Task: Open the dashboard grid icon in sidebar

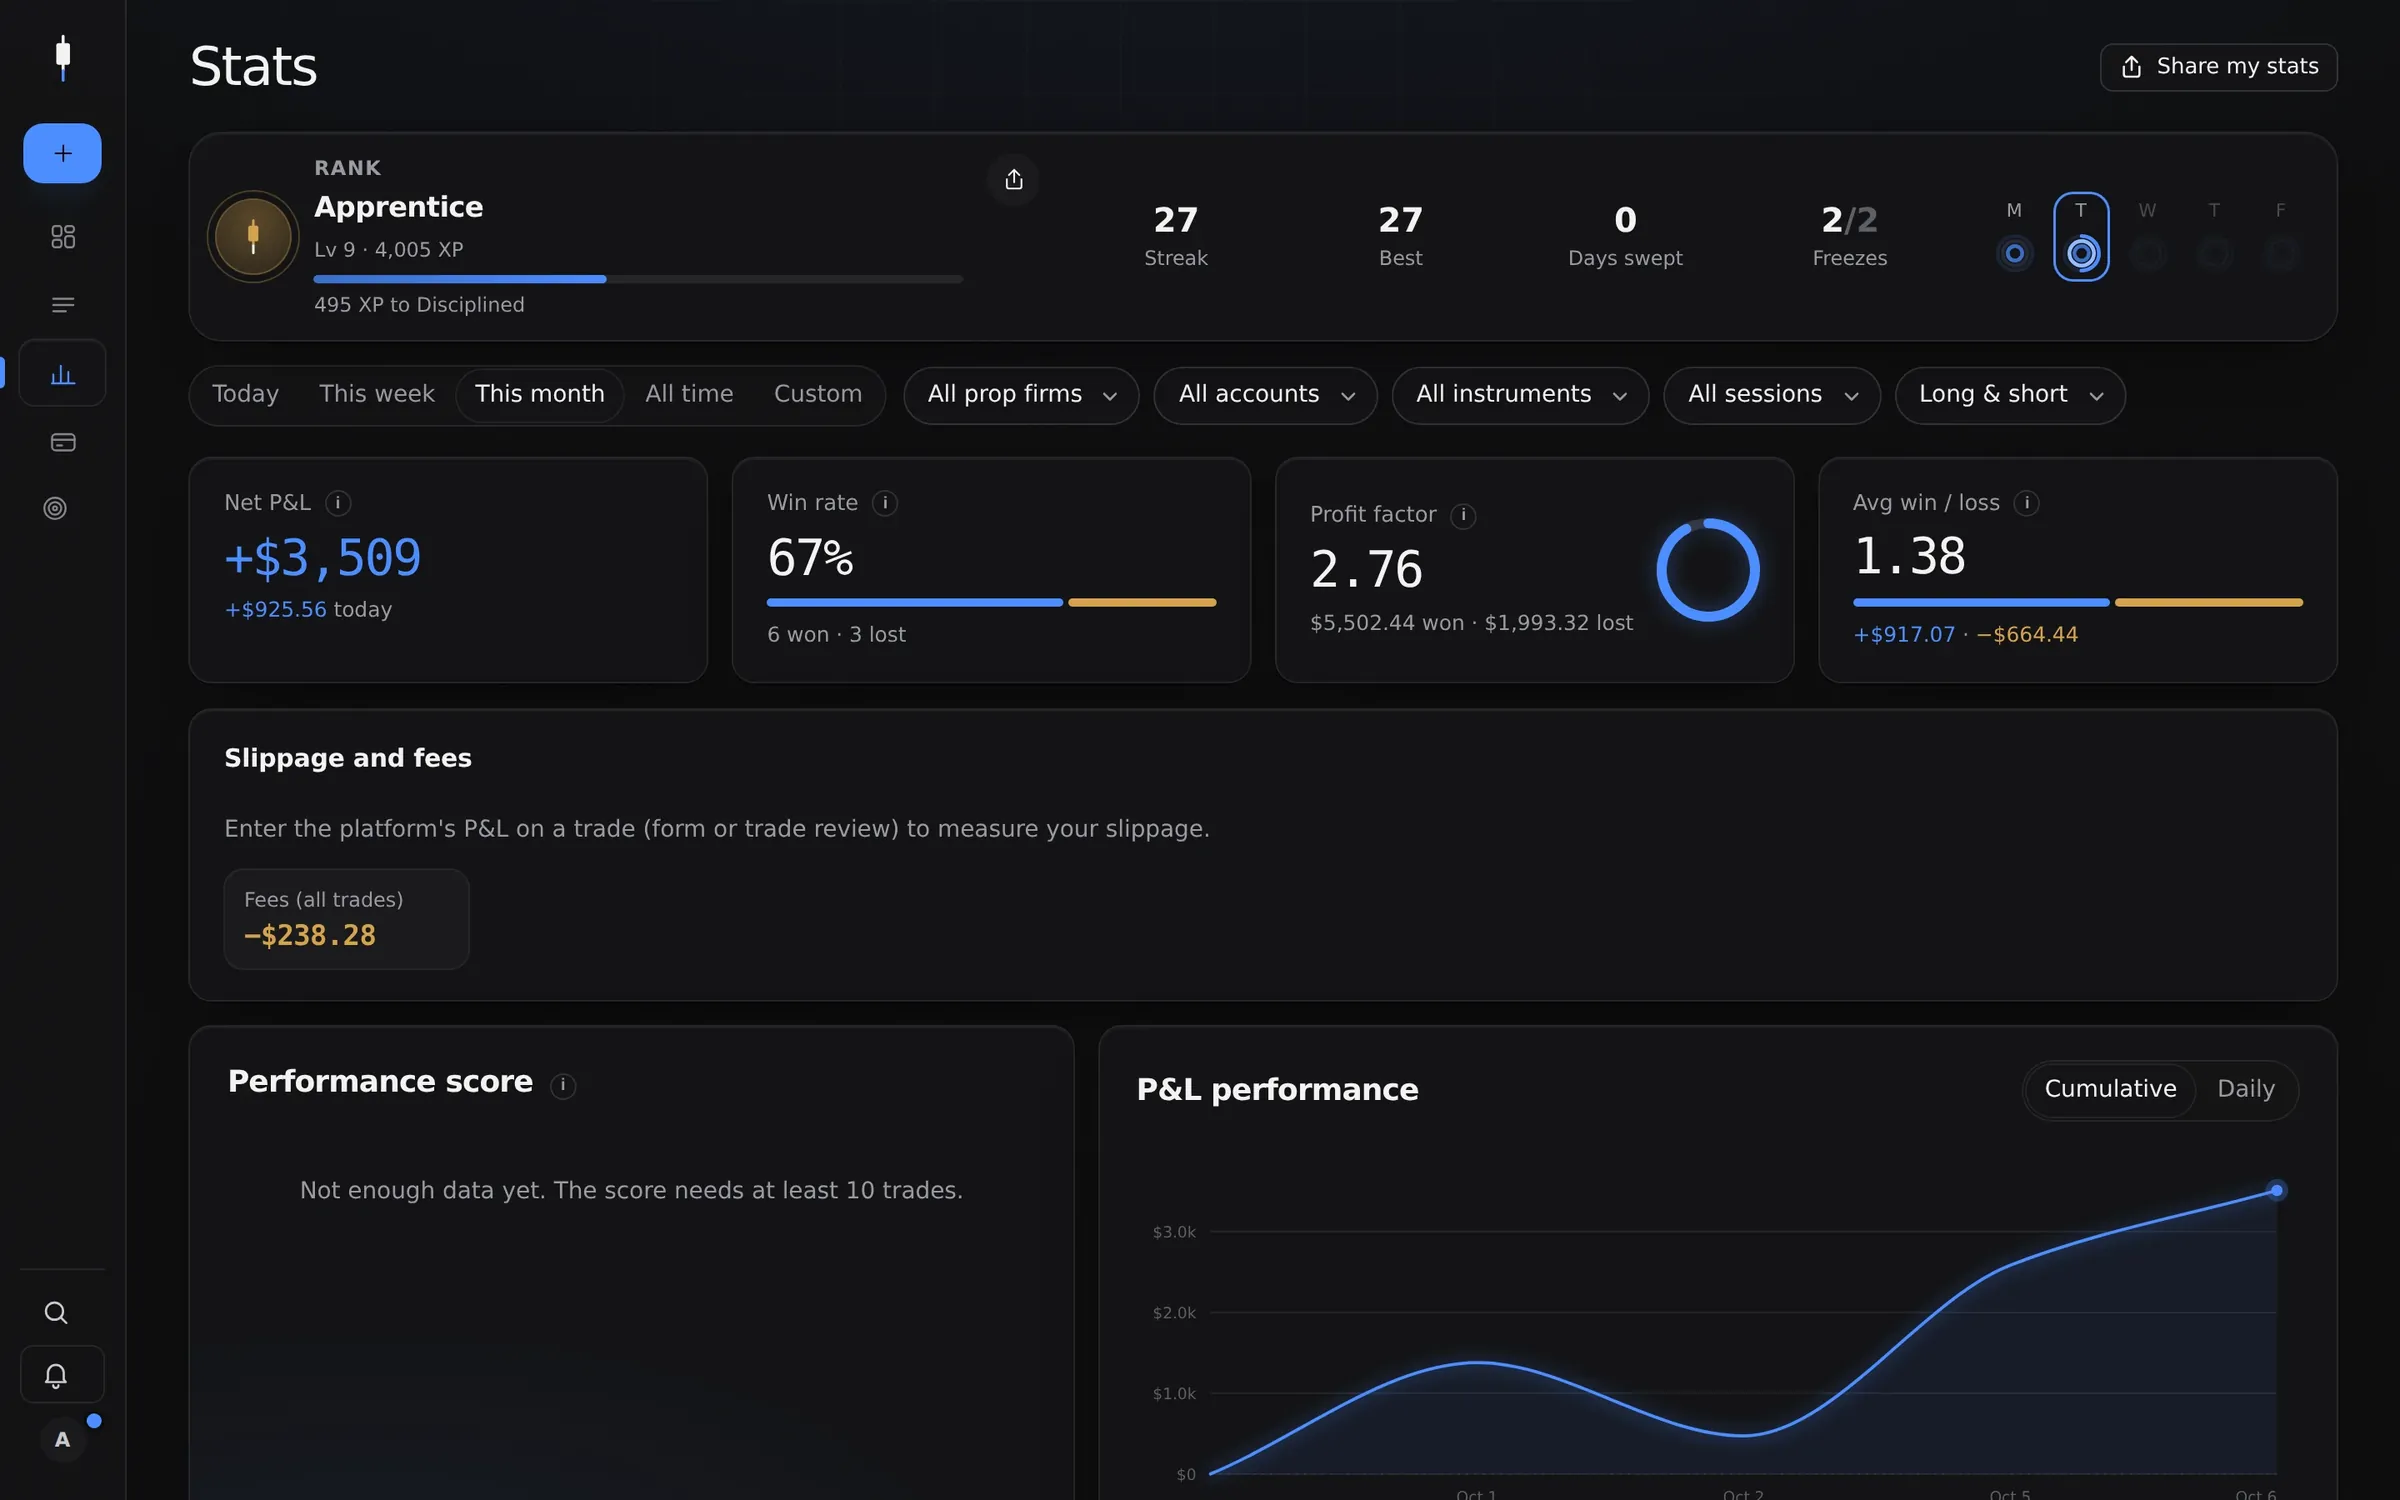Action: (x=63, y=237)
